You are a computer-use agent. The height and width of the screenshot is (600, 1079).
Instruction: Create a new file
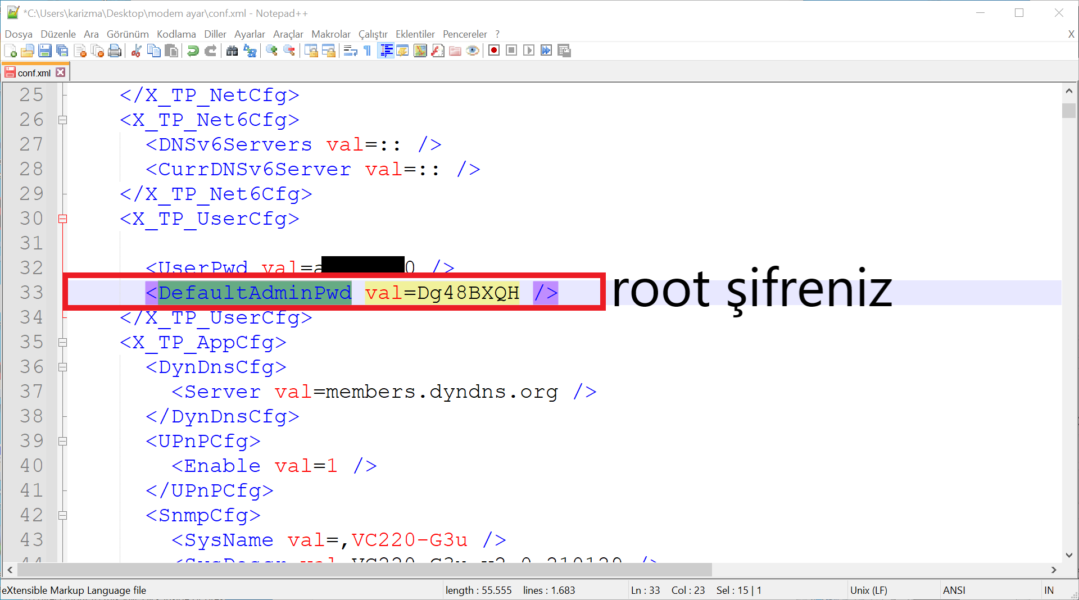[x=10, y=50]
